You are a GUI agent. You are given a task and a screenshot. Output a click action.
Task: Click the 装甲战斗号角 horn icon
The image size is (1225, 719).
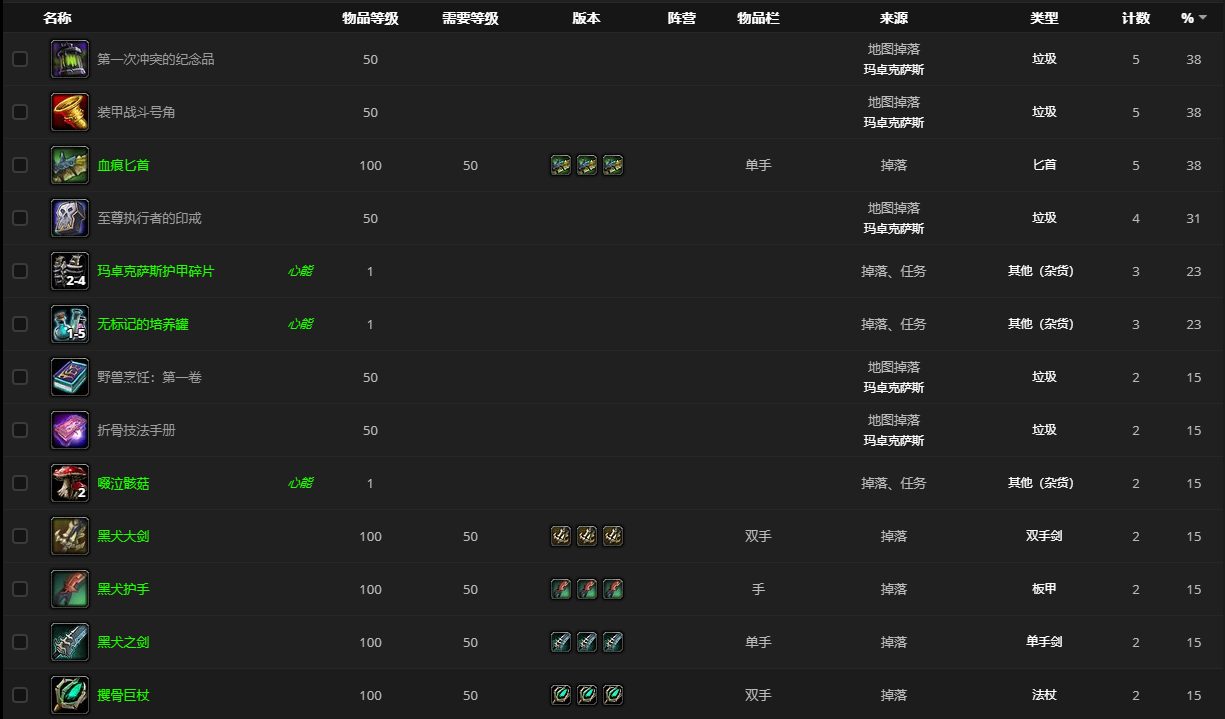70,112
